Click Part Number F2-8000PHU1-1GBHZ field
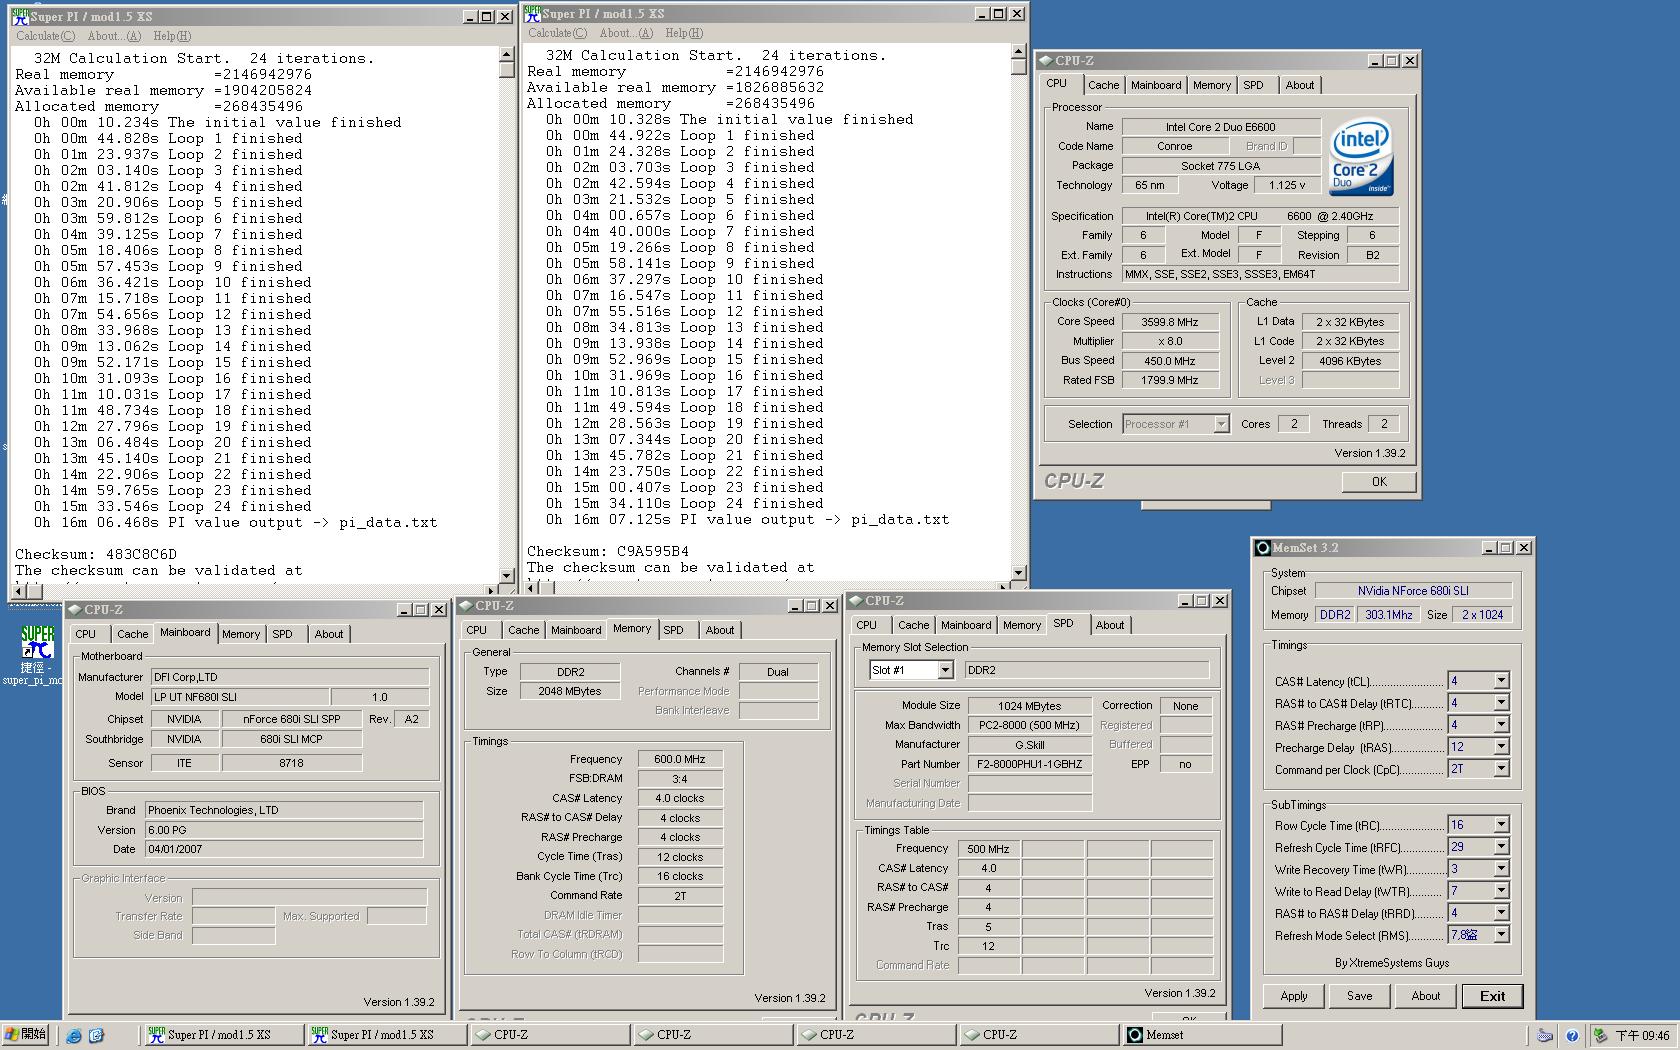 pyautogui.click(x=1029, y=764)
